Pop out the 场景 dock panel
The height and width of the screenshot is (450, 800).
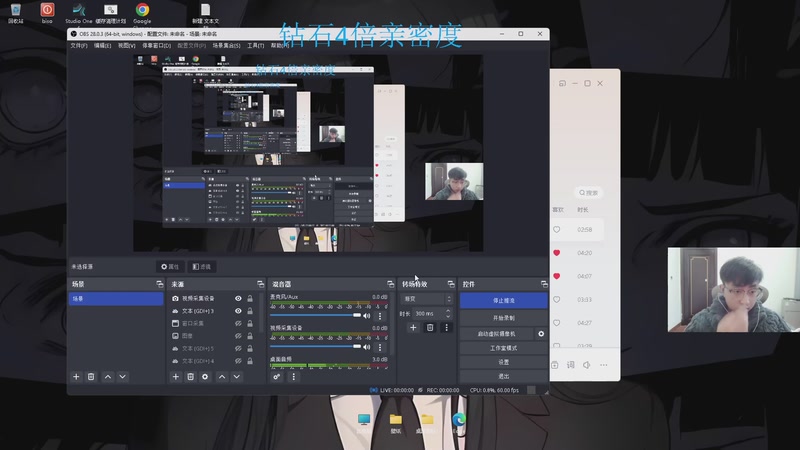click(160, 284)
